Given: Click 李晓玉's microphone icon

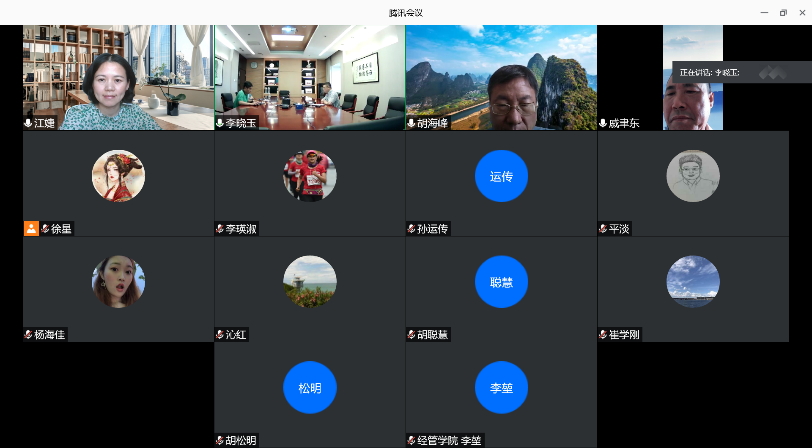Looking at the screenshot, I should [220, 123].
